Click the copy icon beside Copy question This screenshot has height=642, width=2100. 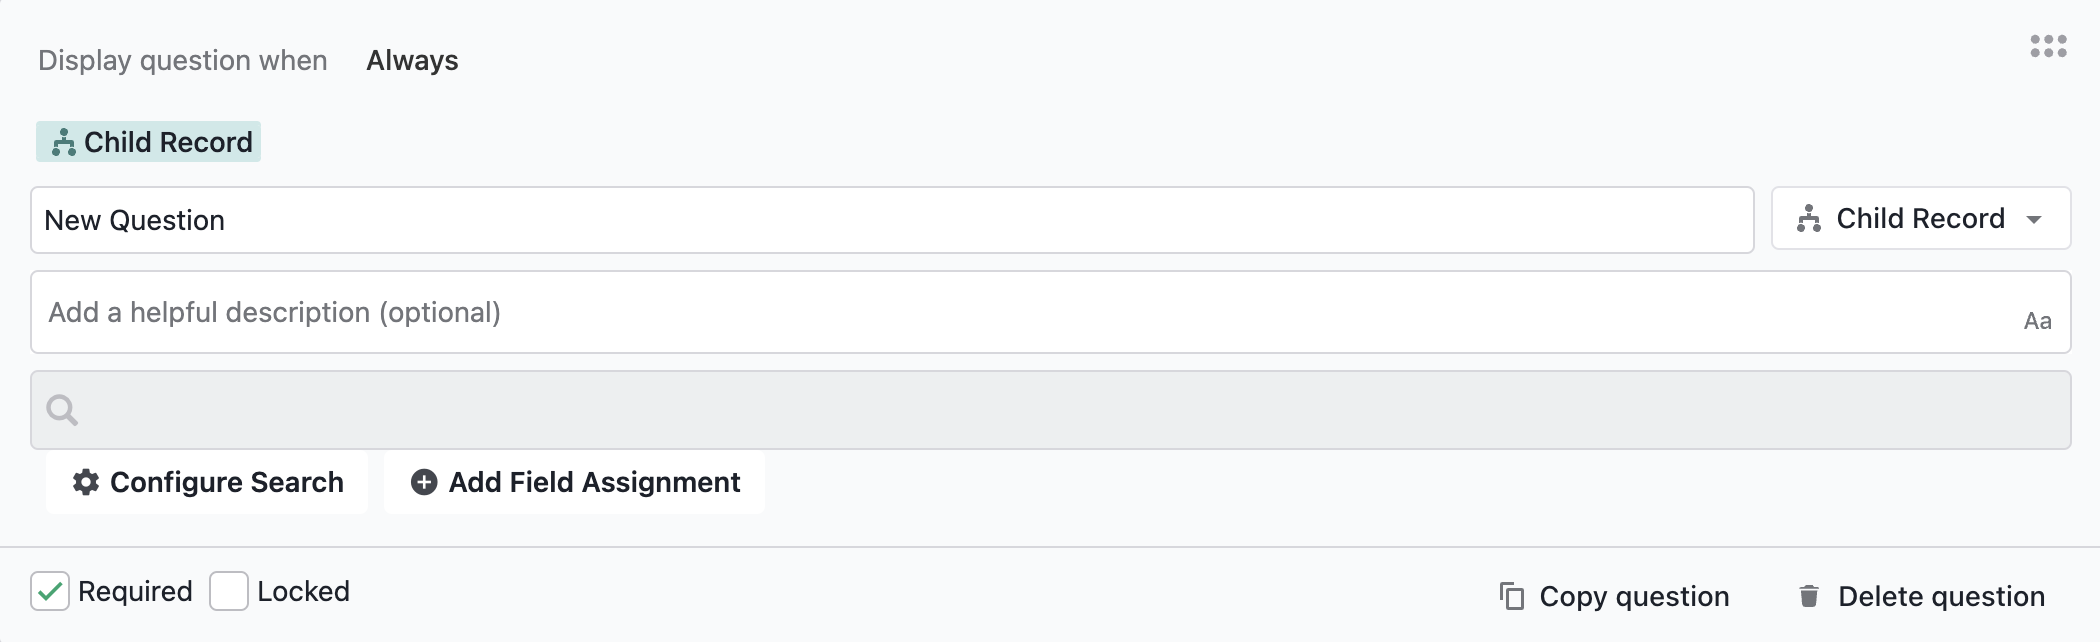(1512, 596)
